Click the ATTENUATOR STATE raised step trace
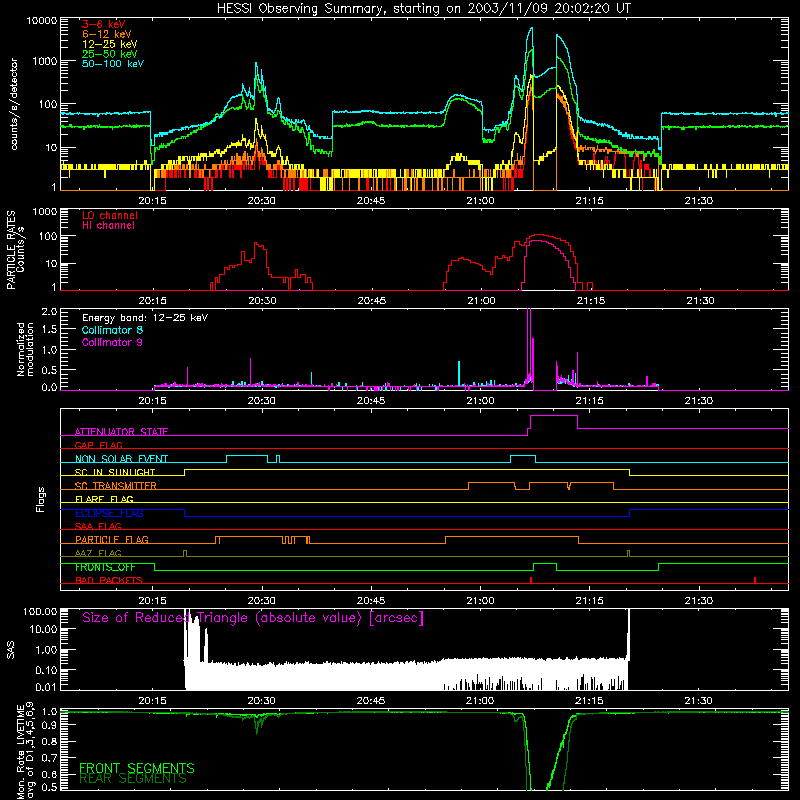The height and width of the screenshot is (800, 800). [x=554, y=416]
